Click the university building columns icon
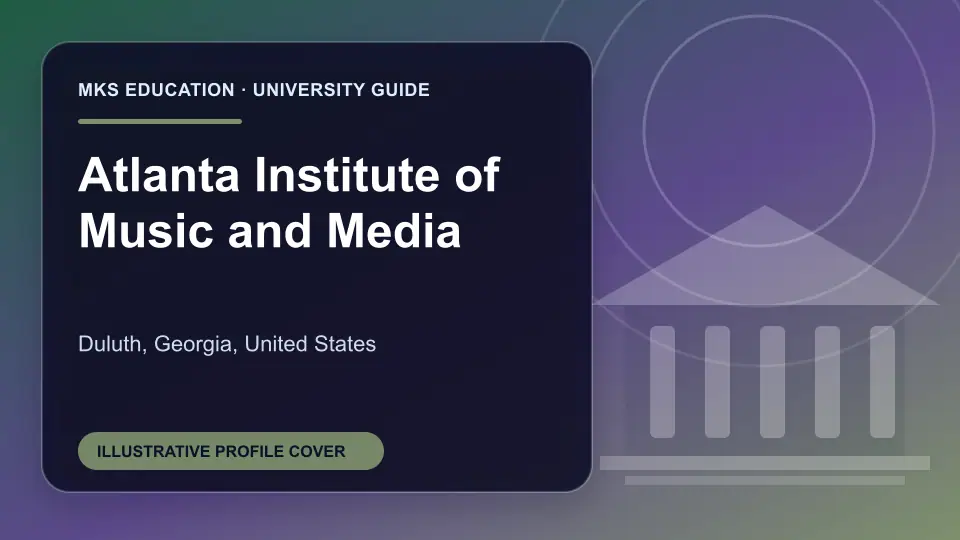Image resolution: width=960 pixels, height=540 pixels. pyautogui.click(x=765, y=345)
